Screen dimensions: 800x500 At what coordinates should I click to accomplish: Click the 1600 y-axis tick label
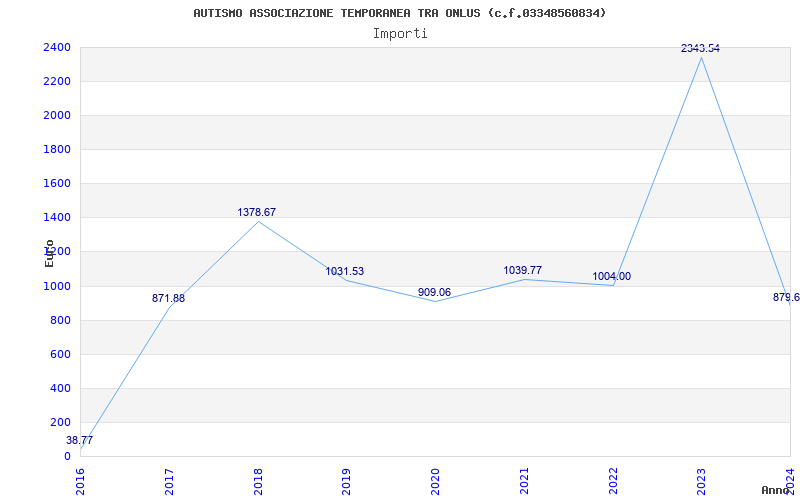point(57,184)
